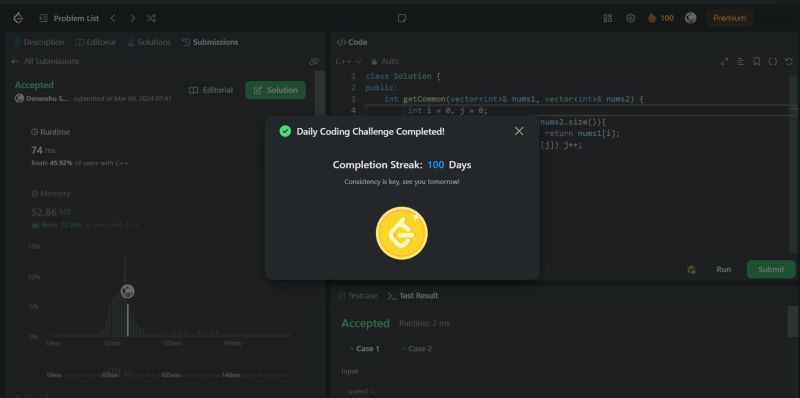Go to previous problem arrow
Viewport: 800px width, 398px height.
click(113, 18)
